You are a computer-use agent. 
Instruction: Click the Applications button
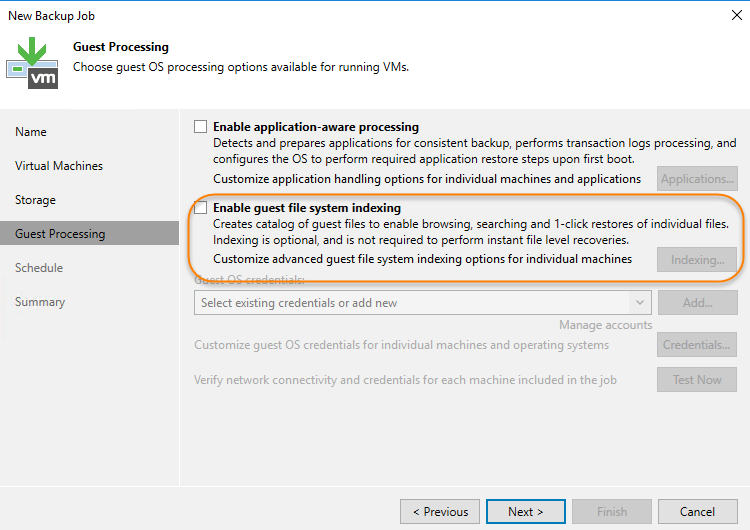pos(697,179)
